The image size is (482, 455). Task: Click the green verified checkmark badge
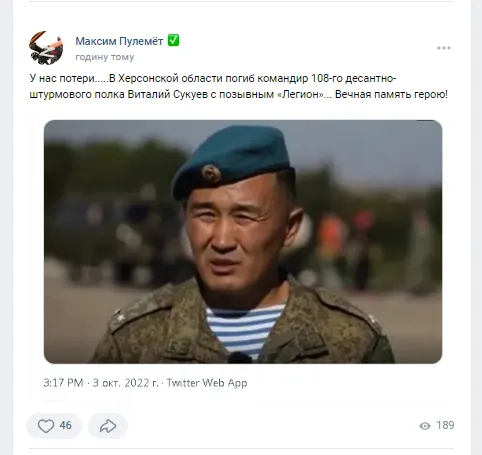coord(173,40)
